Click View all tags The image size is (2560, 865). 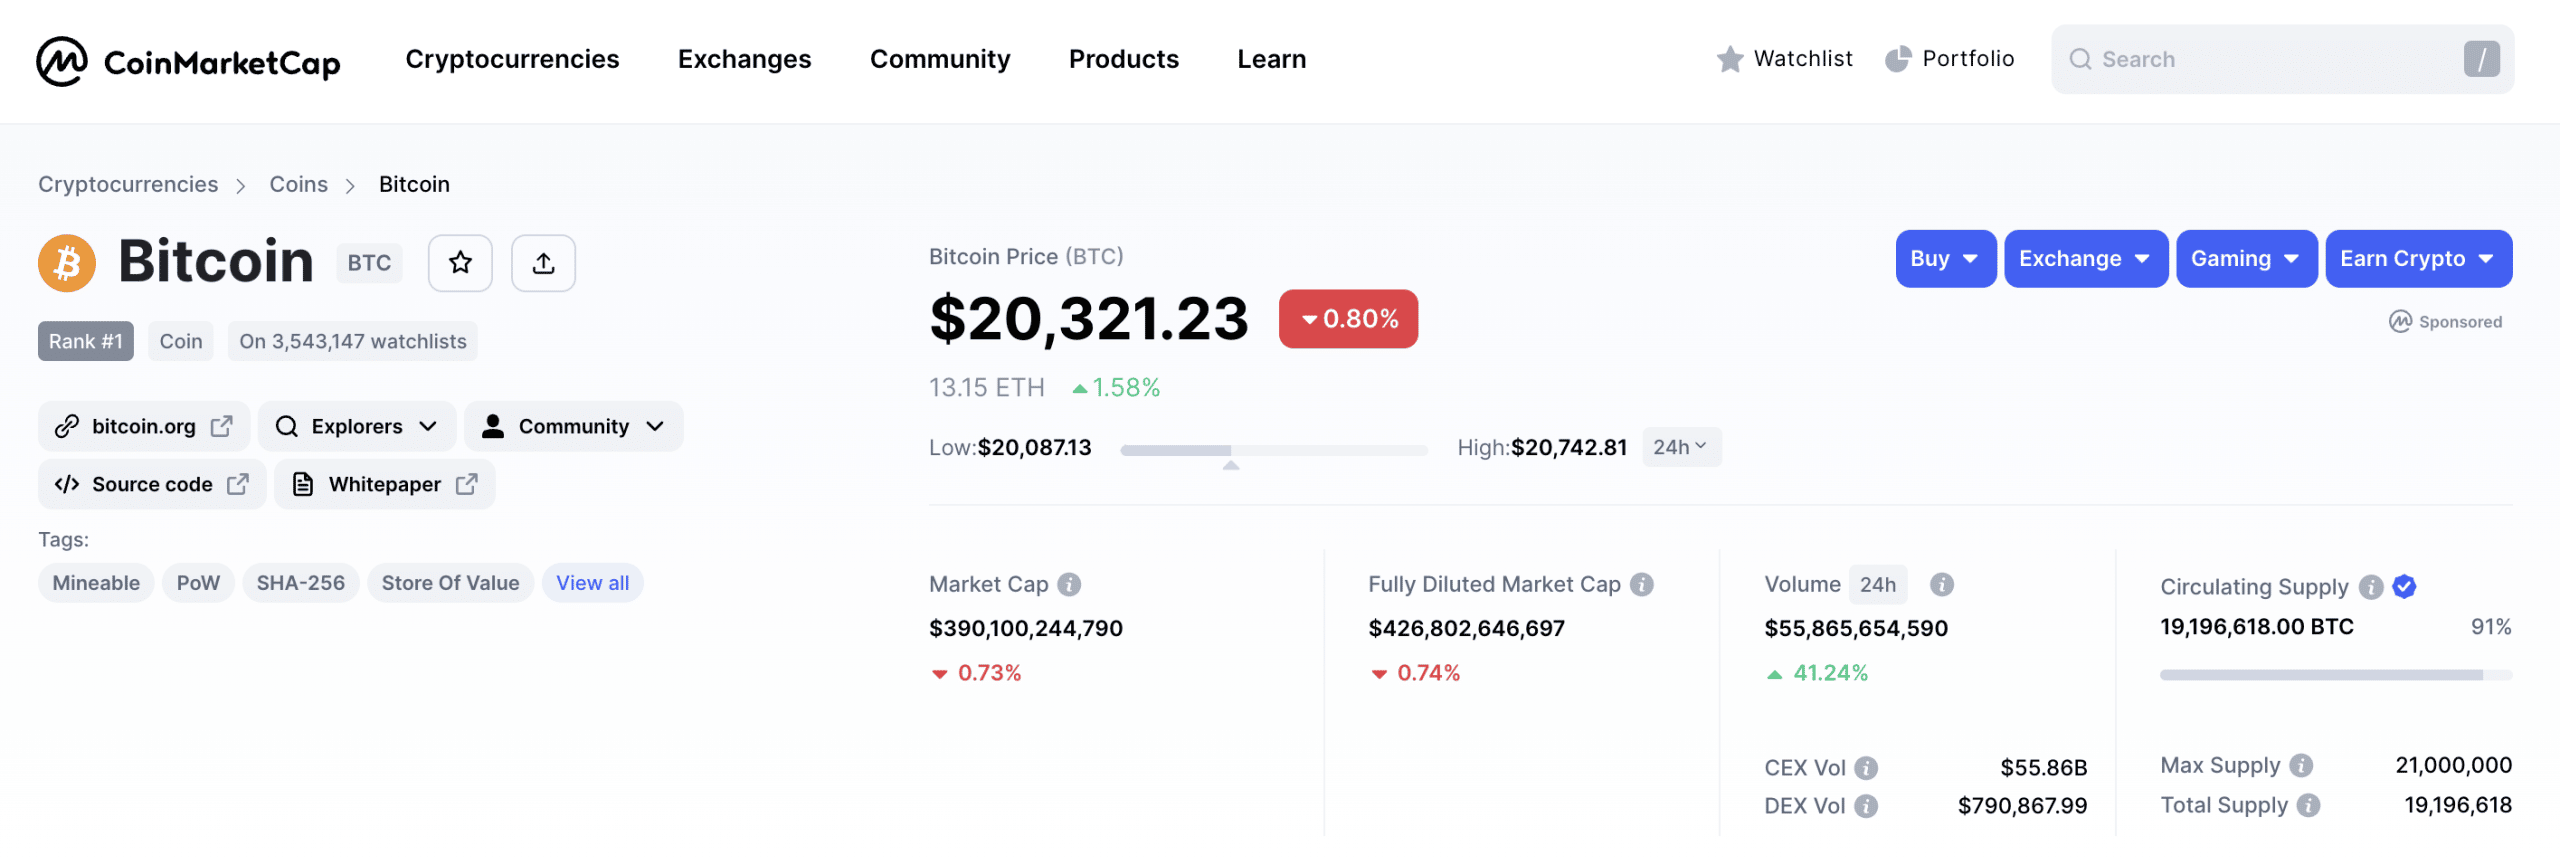tap(592, 583)
